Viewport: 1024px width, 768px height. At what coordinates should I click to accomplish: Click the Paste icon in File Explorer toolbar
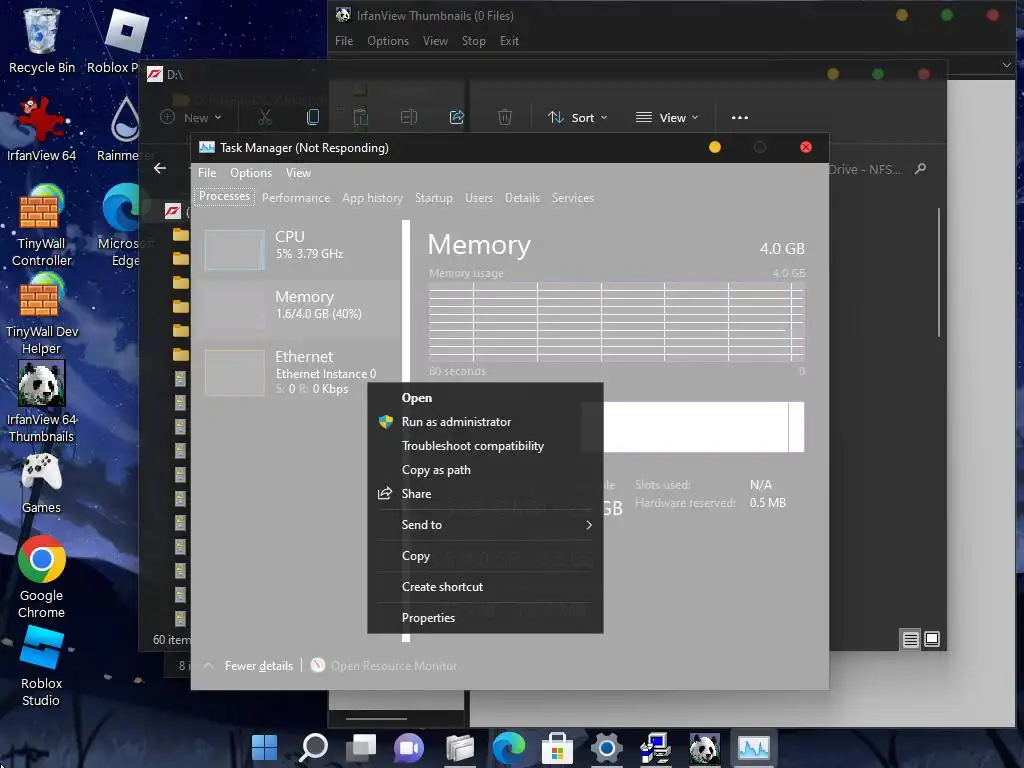[360, 117]
